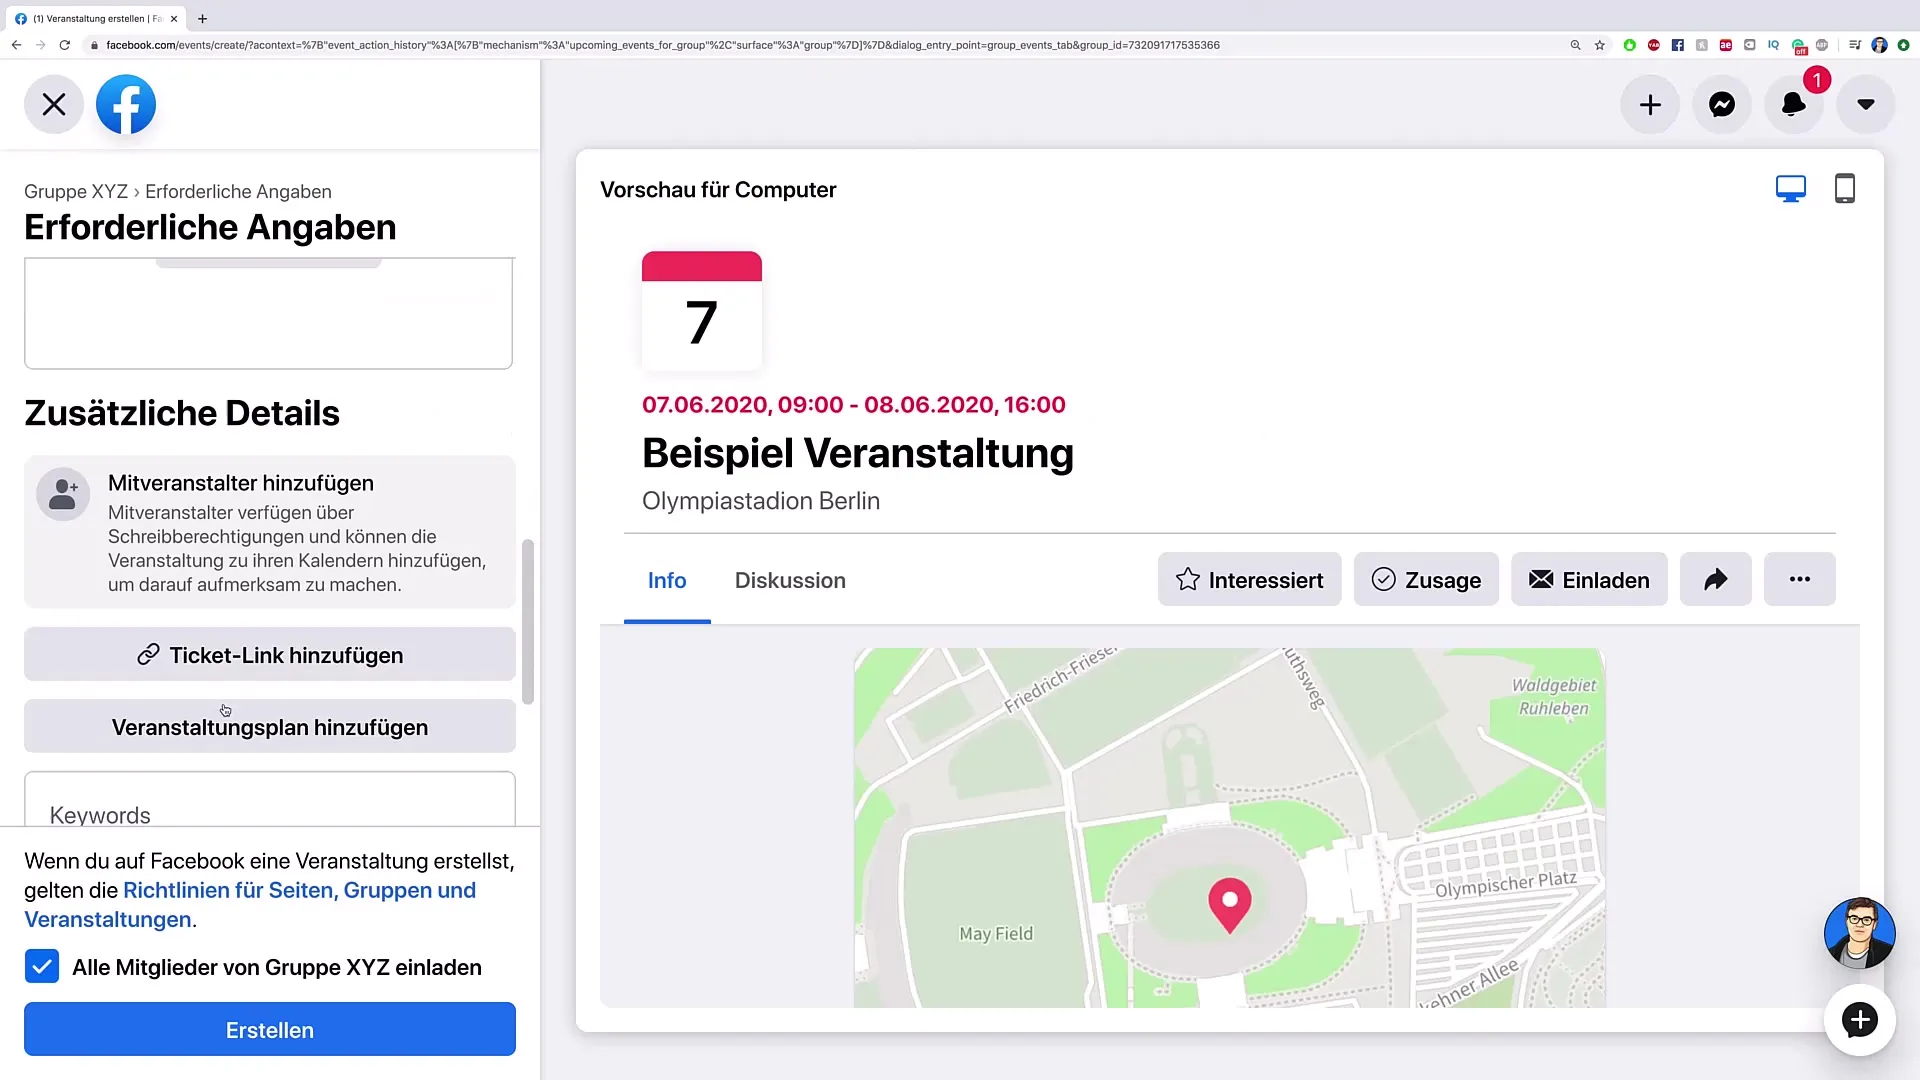This screenshot has height=1080, width=1920.
Task: Click the notification bell icon
Action: click(1796, 104)
